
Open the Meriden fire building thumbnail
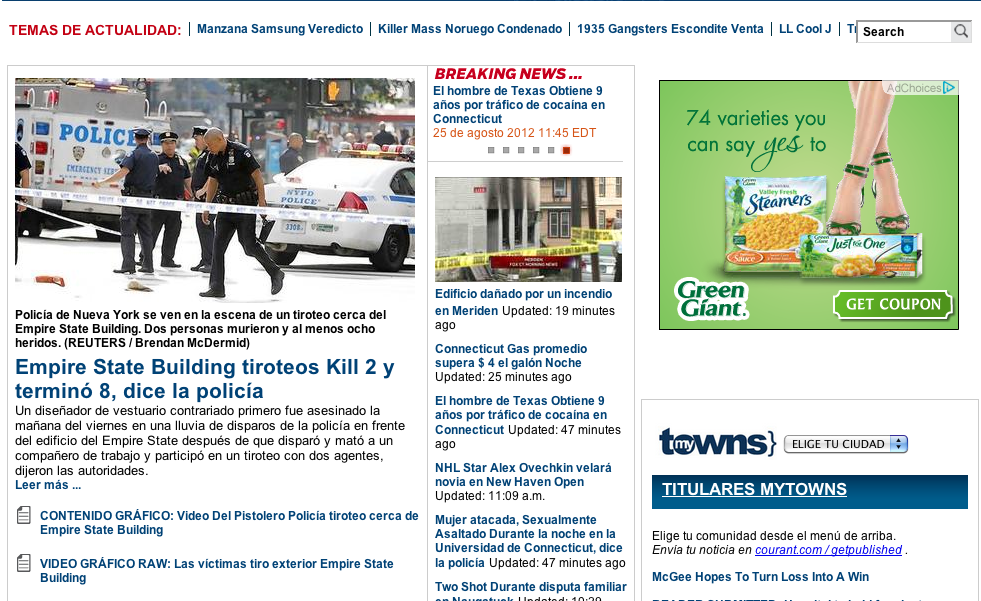click(528, 229)
